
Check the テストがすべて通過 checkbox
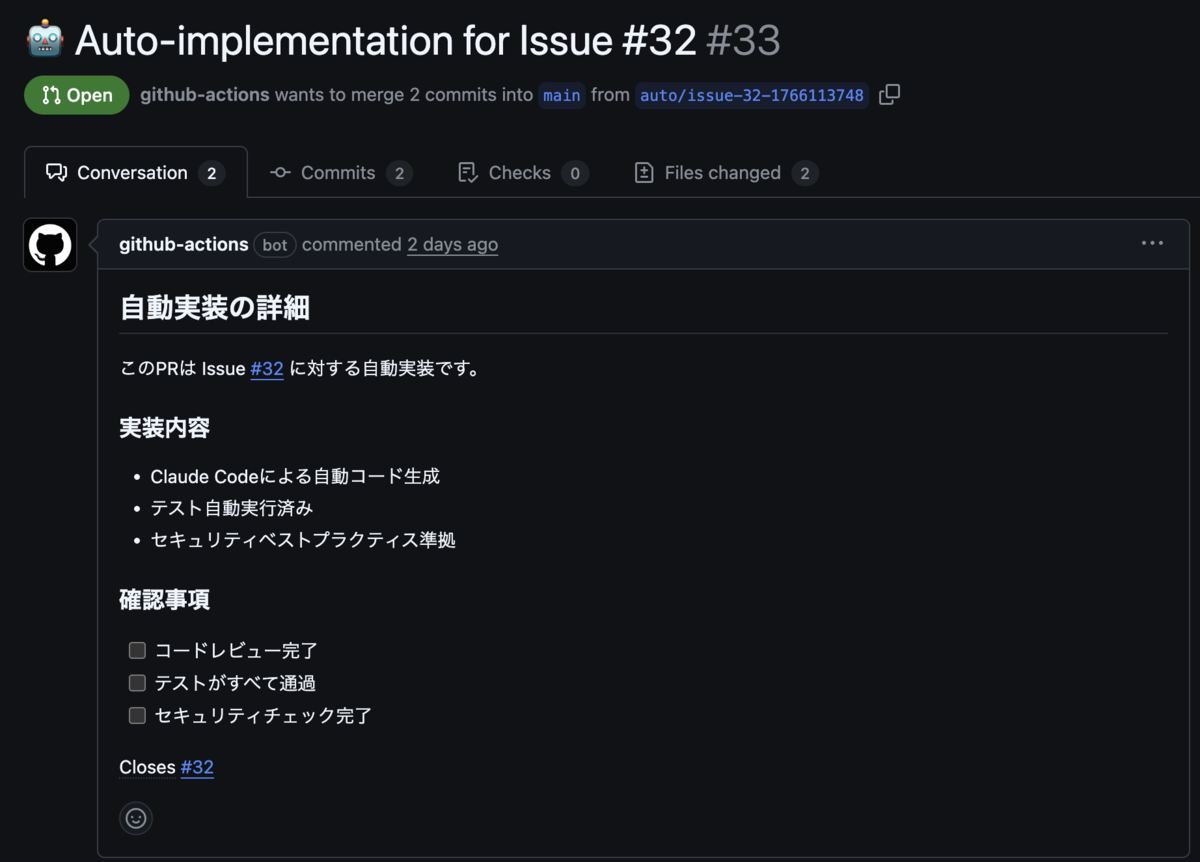coord(137,683)
